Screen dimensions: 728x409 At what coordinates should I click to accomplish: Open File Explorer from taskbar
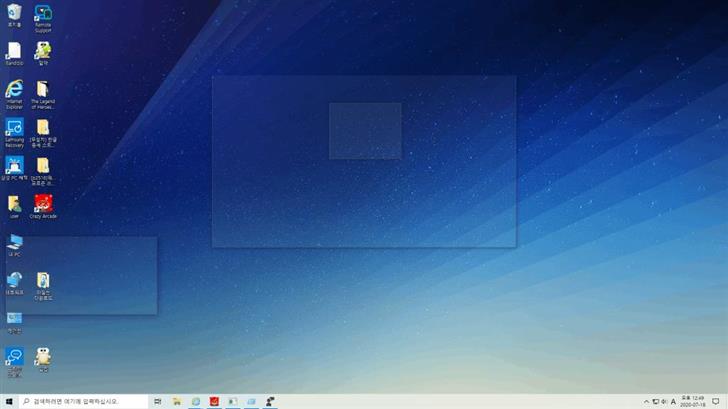click(x=177, y=402)
